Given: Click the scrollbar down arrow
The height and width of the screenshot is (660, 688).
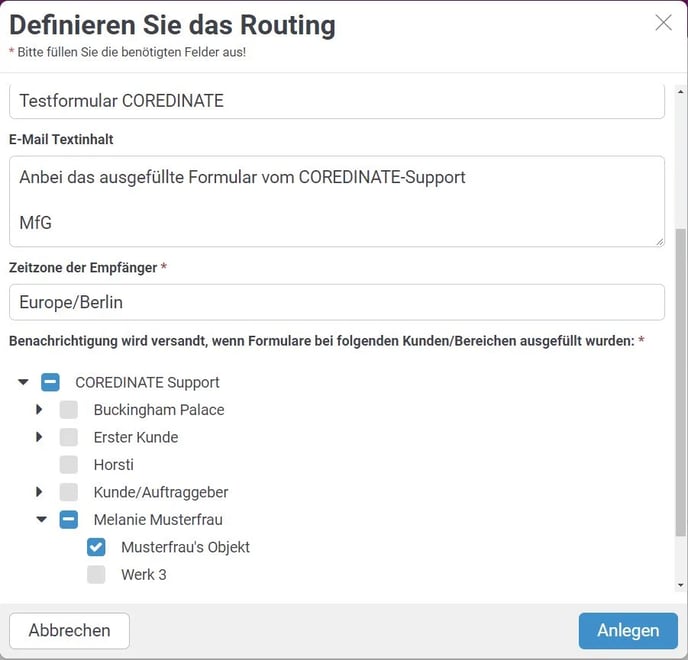Looking at the screenshot, I should coord(681,585).
